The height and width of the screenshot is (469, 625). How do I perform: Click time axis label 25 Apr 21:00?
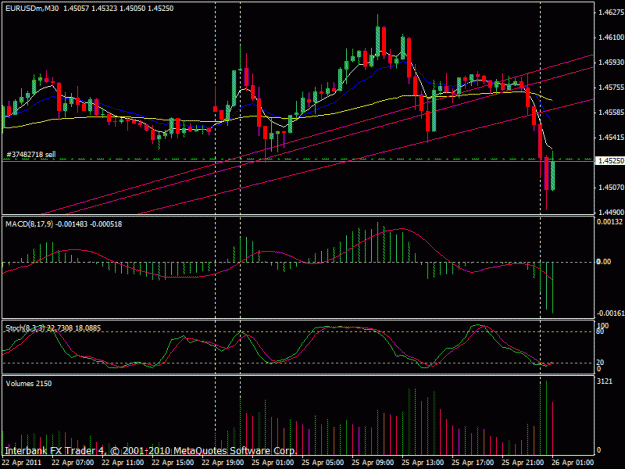coord(523,463)
